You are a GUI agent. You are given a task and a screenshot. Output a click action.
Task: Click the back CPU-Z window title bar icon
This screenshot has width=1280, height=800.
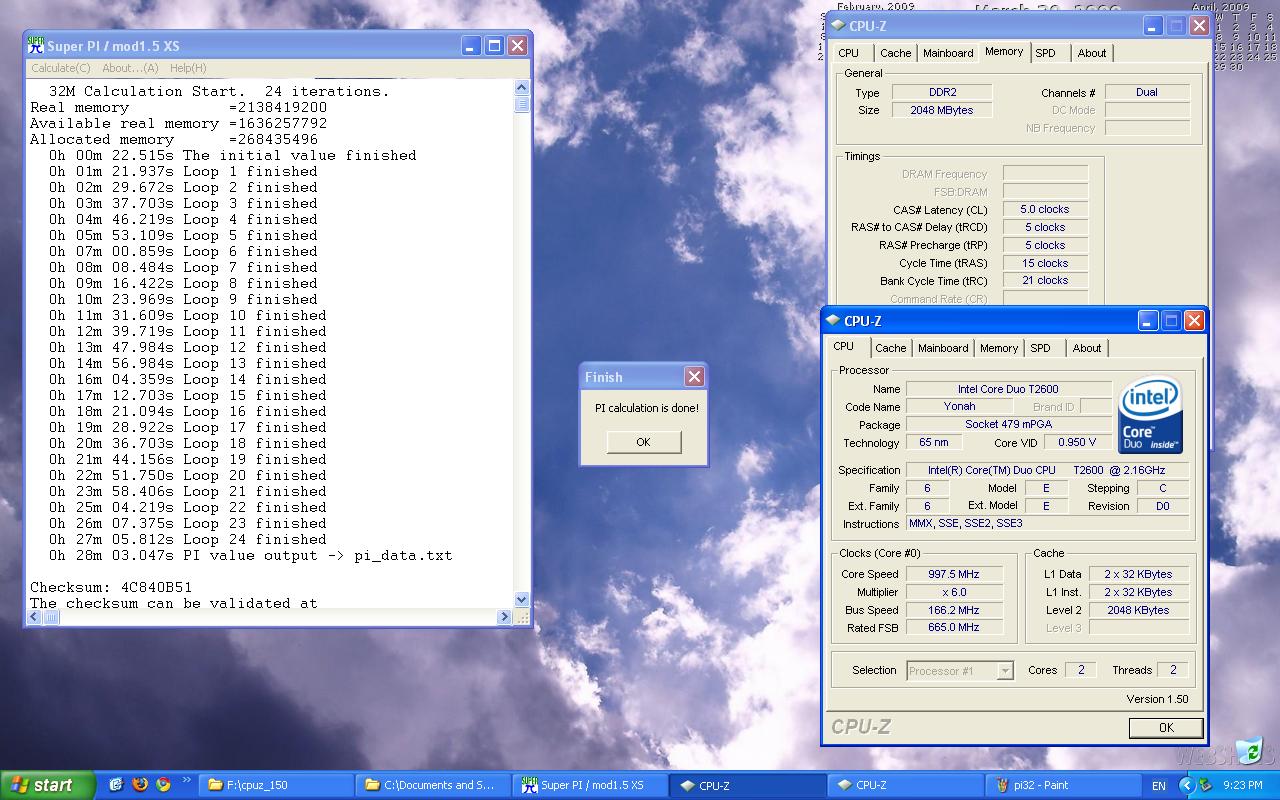tap(837, 26)
